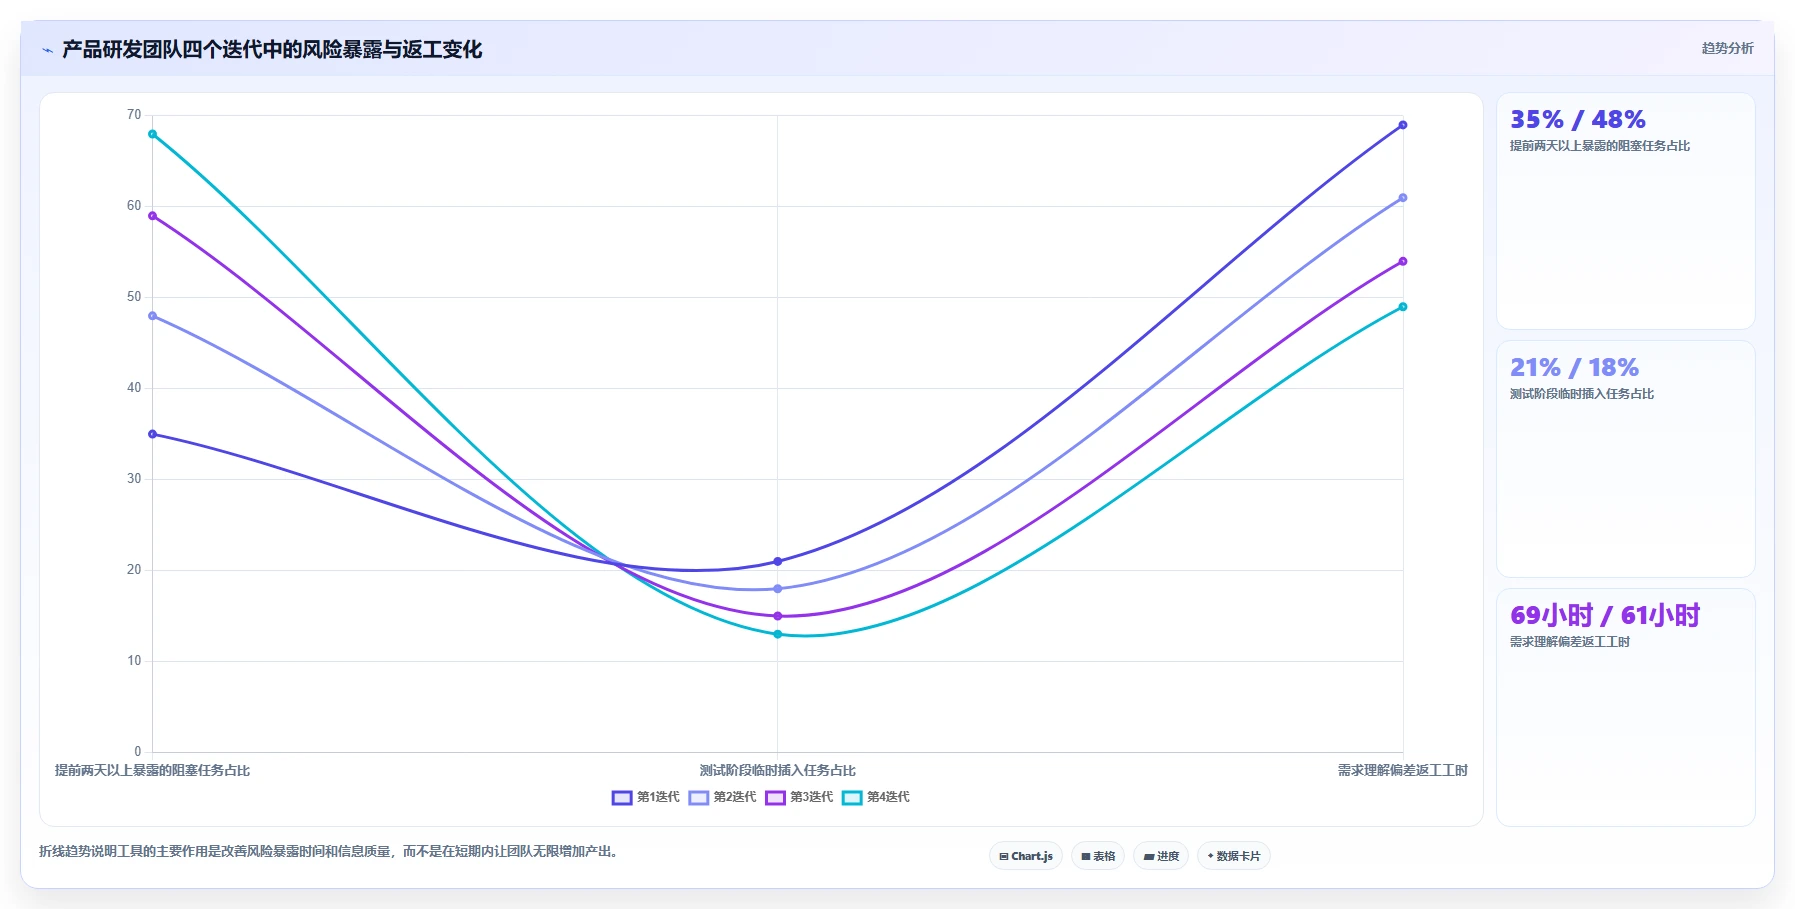1795x909 pixels.
Task: Open the 趋势分析 label at top right
Action: 1727,48
